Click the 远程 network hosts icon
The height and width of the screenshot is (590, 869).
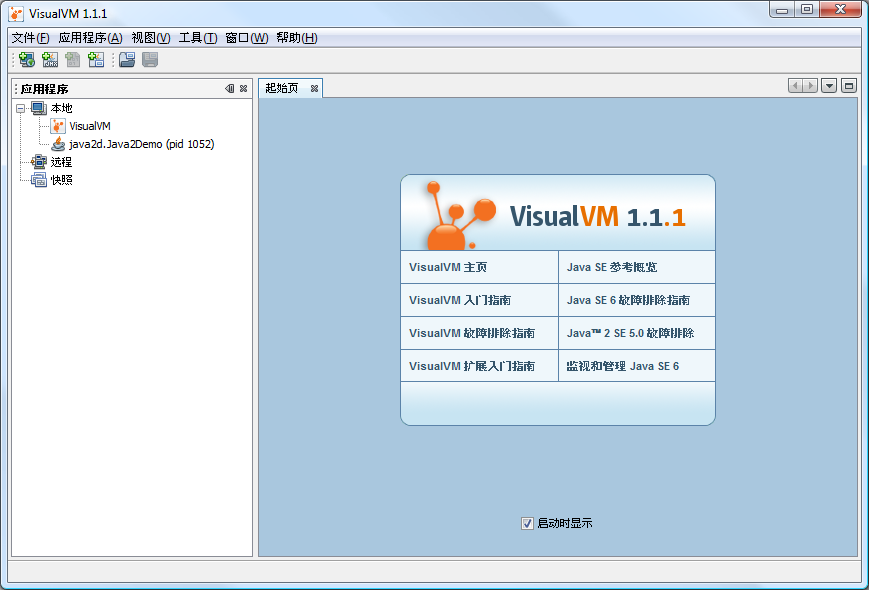[39, 162]
